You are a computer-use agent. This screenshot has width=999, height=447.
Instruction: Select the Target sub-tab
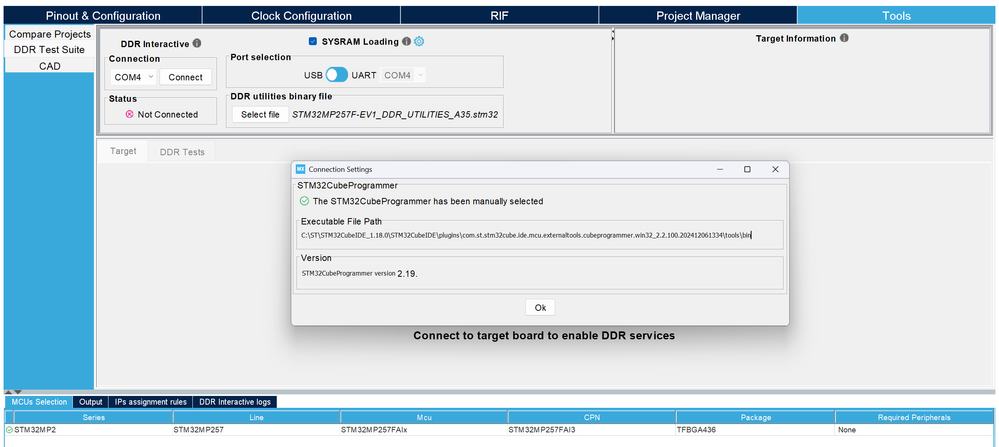pyautogui.click(x=123, y=152)
